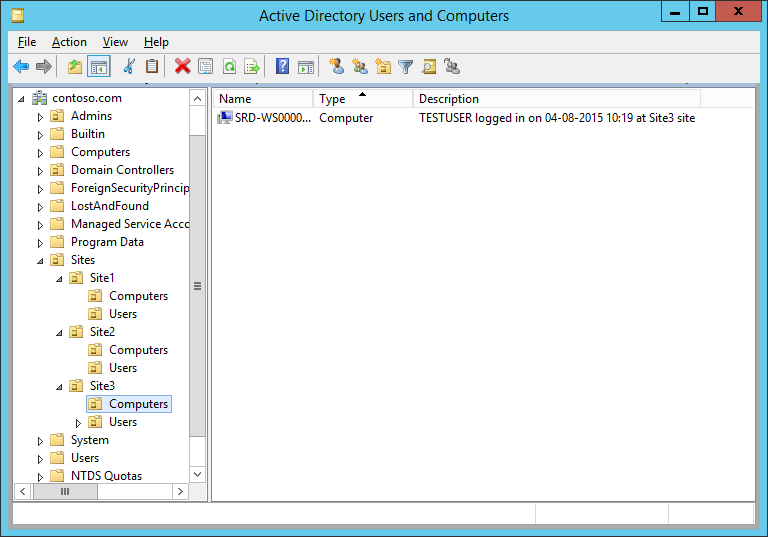768x537 pixels.
Task: Click the Add to group icon
Action: [x=452, y=66]
